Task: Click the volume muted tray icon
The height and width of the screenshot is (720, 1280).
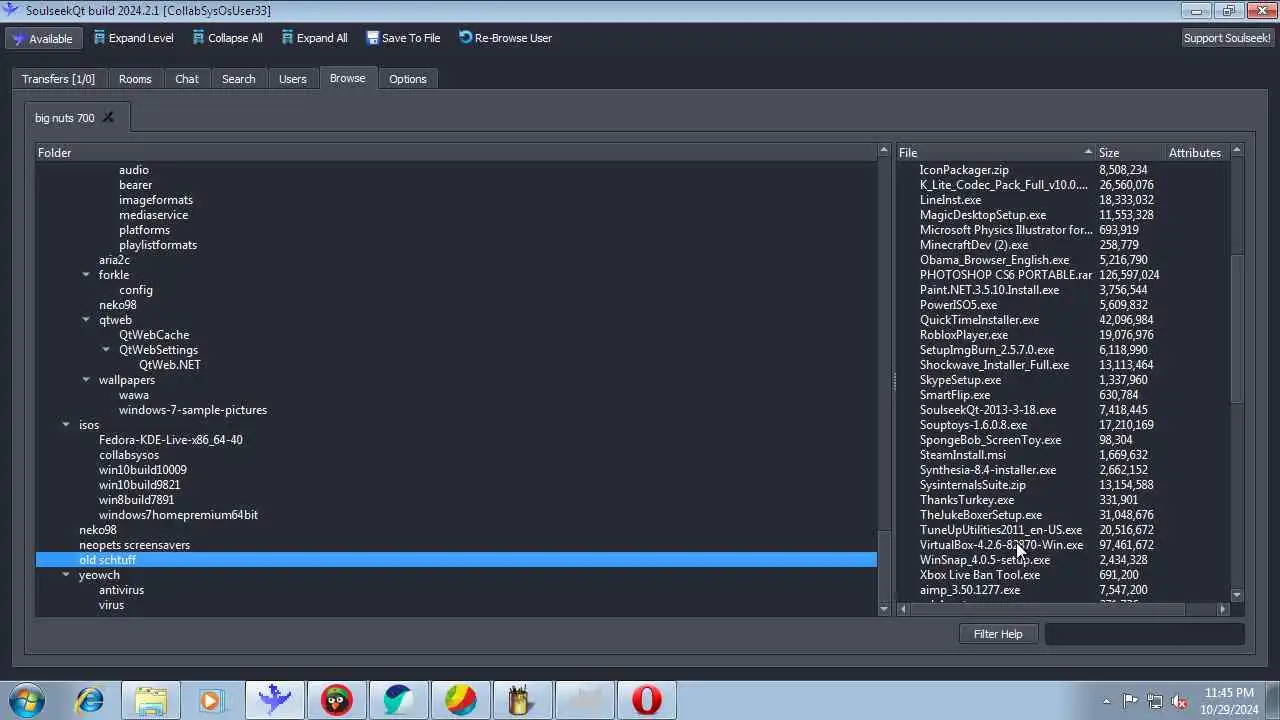Action: coord(1179,701)
